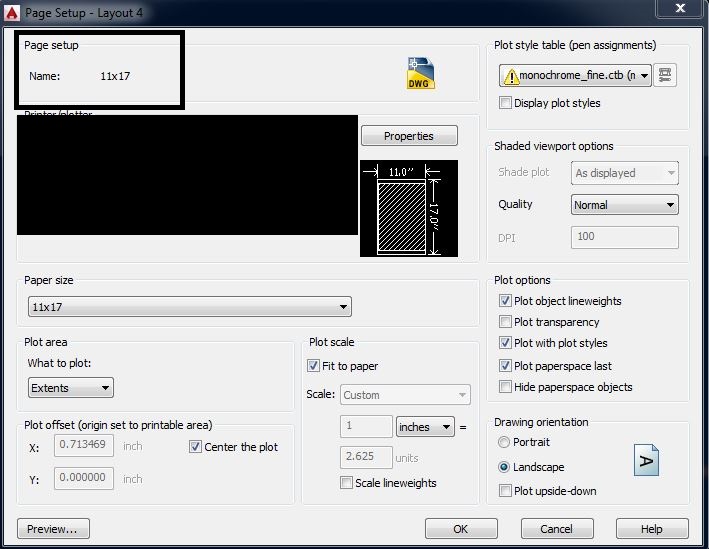709x549 pixels.
Task: Click the landscape orientation page icon
Action: click(x=646, y=460)
